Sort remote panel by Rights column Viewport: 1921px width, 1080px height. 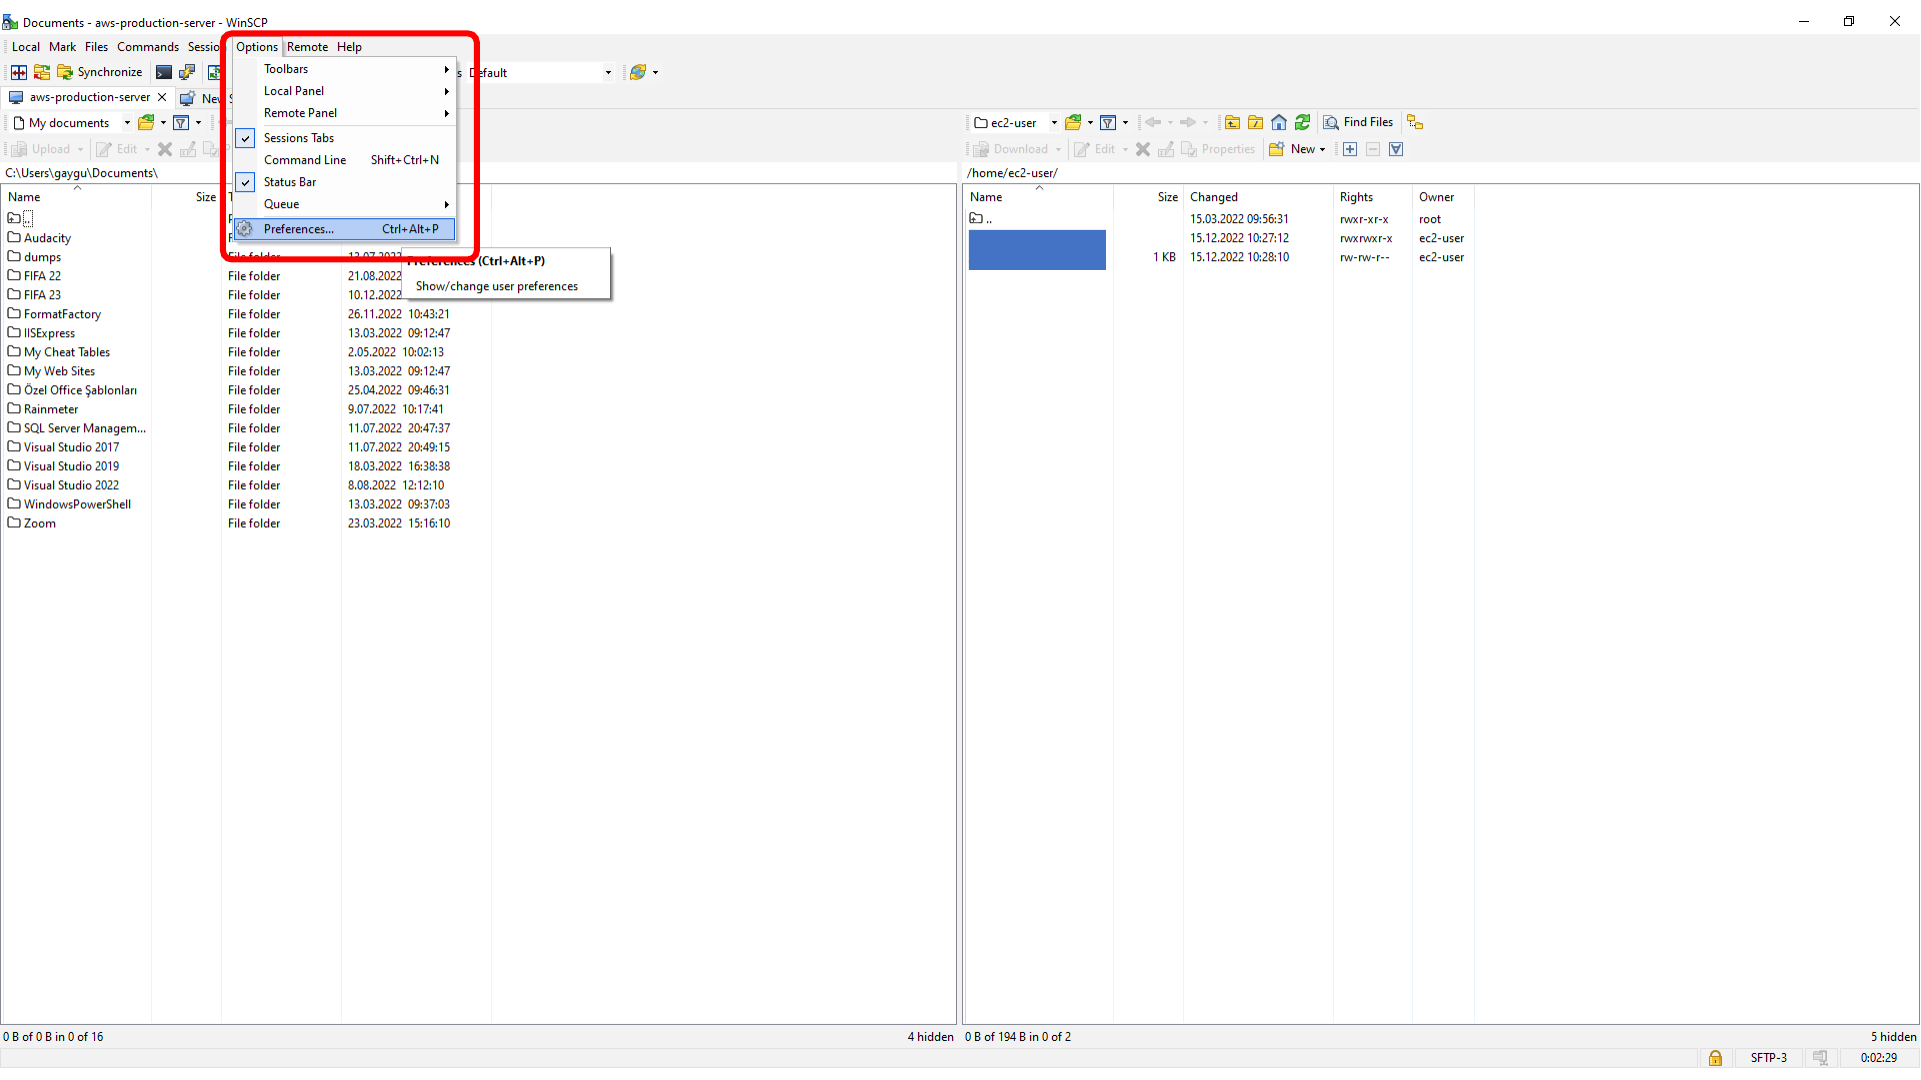(1372, 197)
